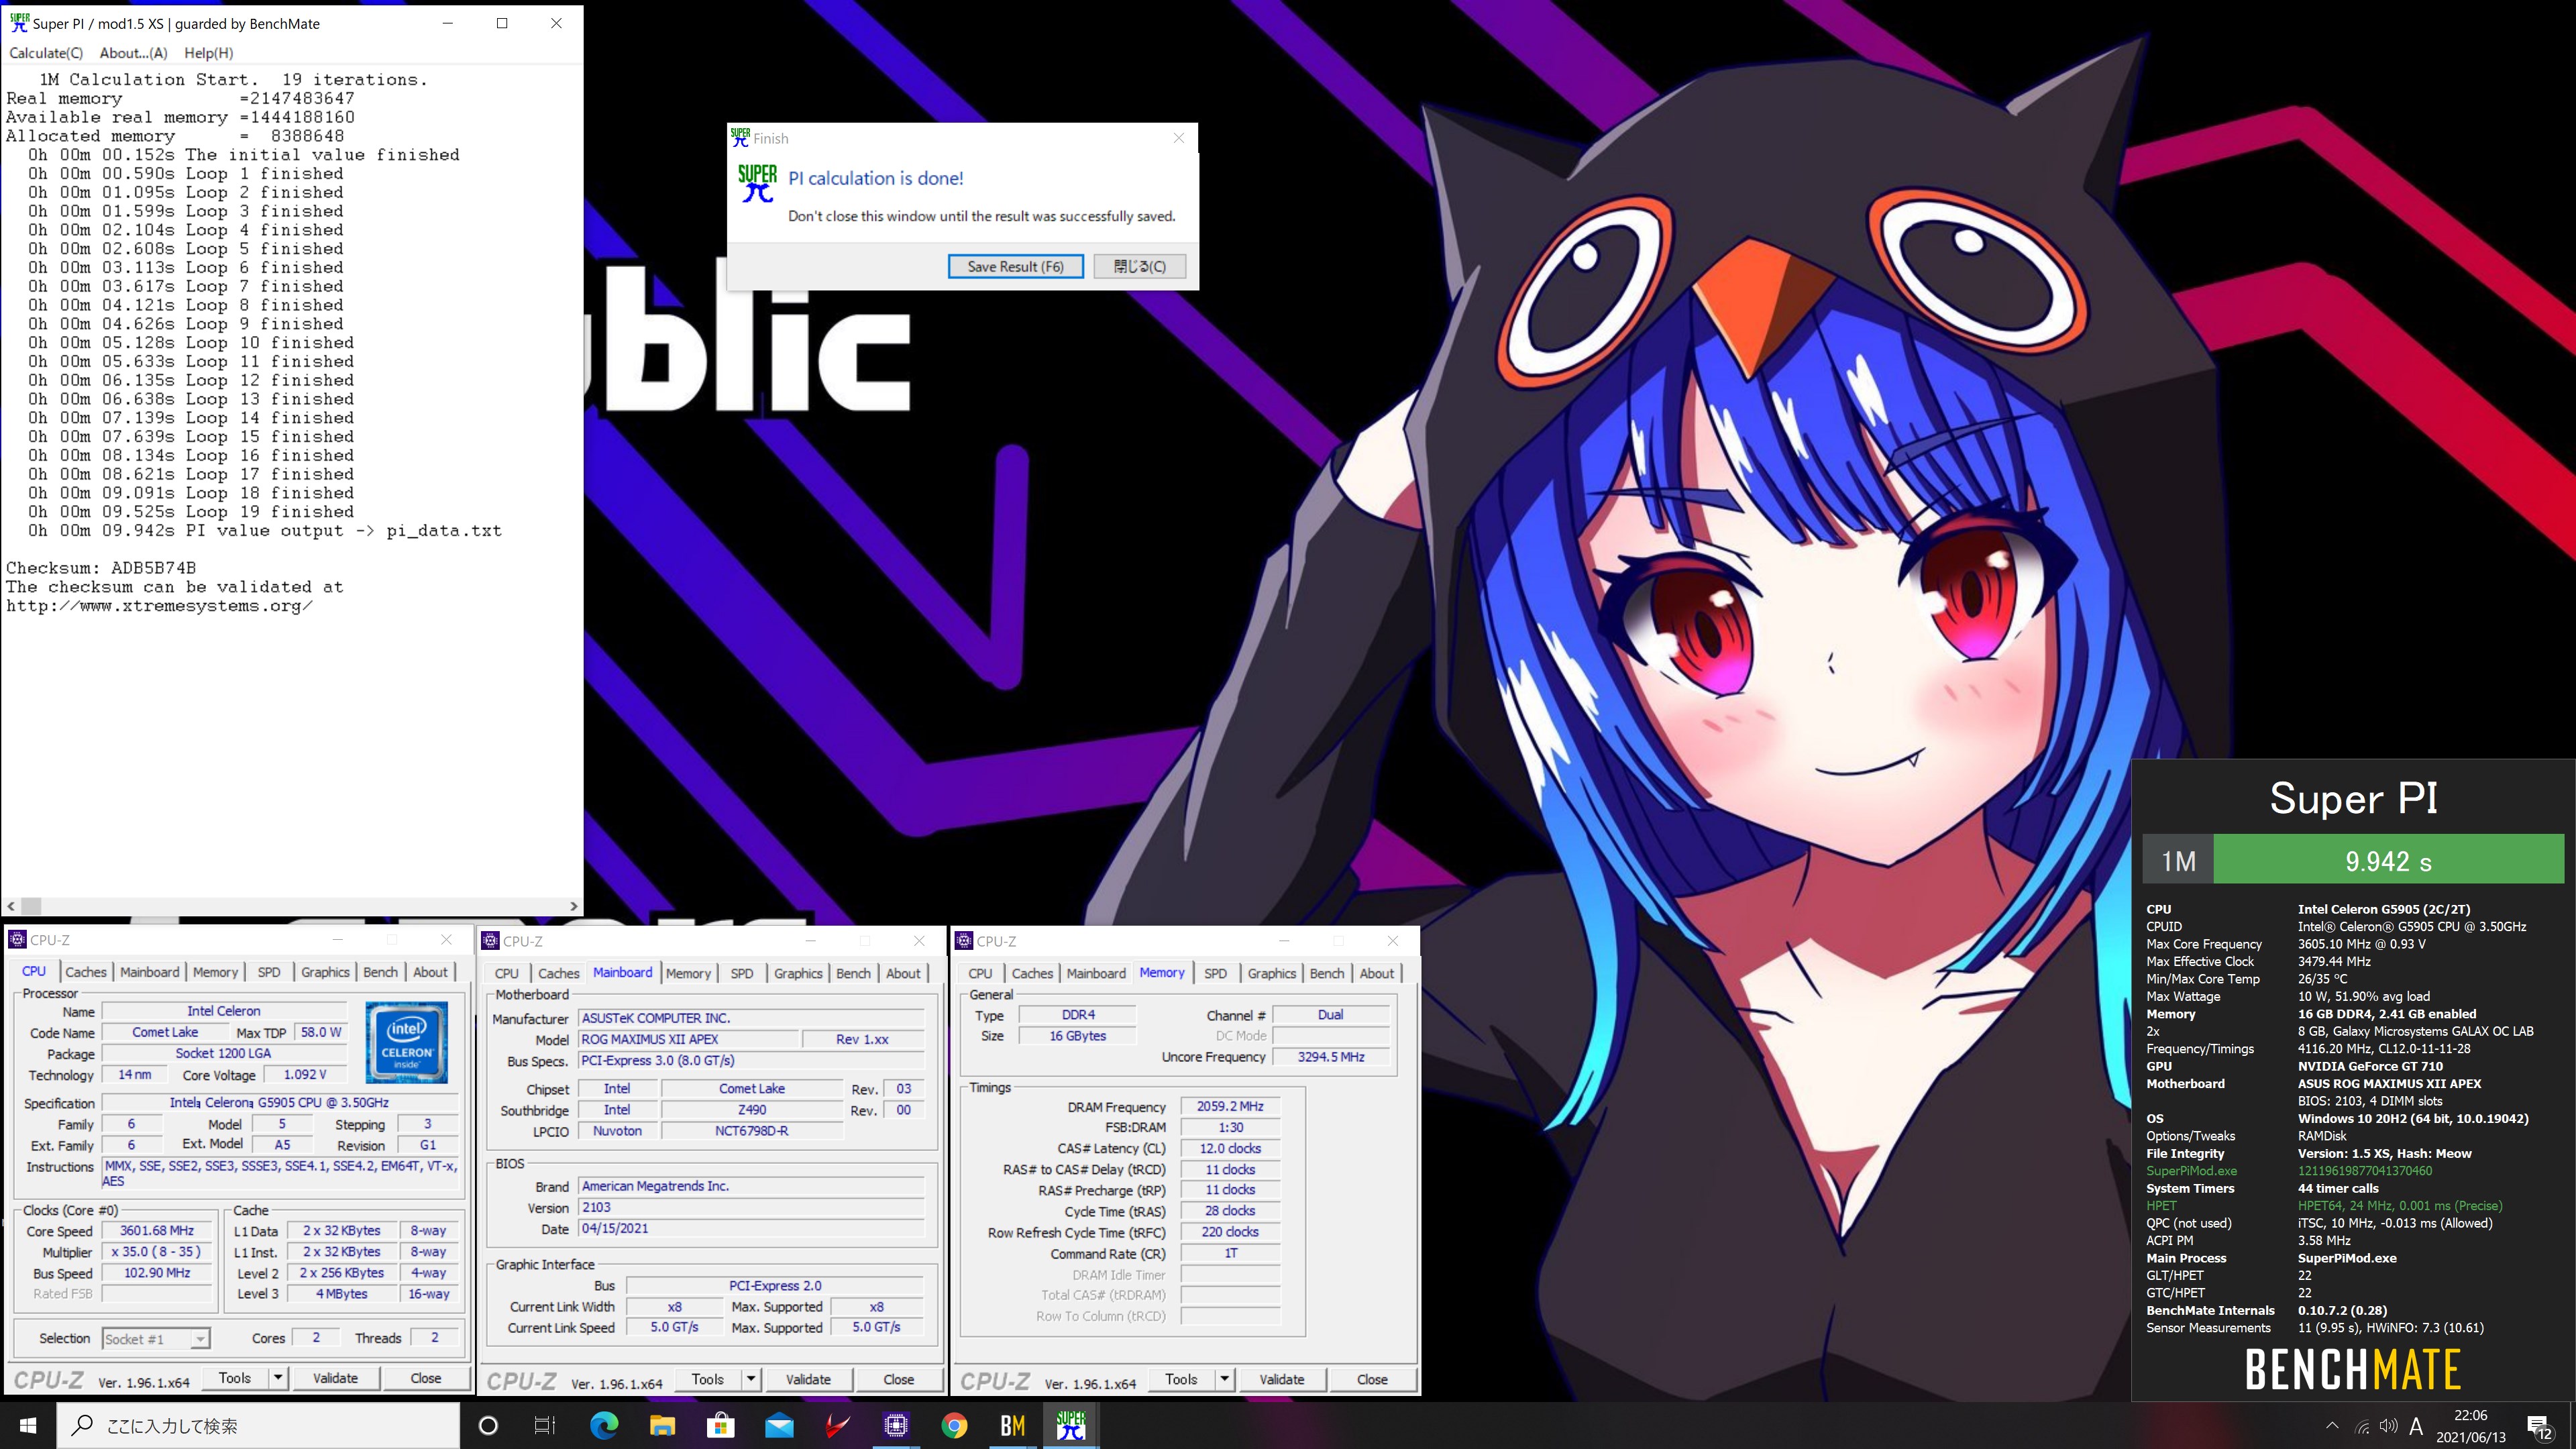Open network status tray icon

[2362, 1426]
